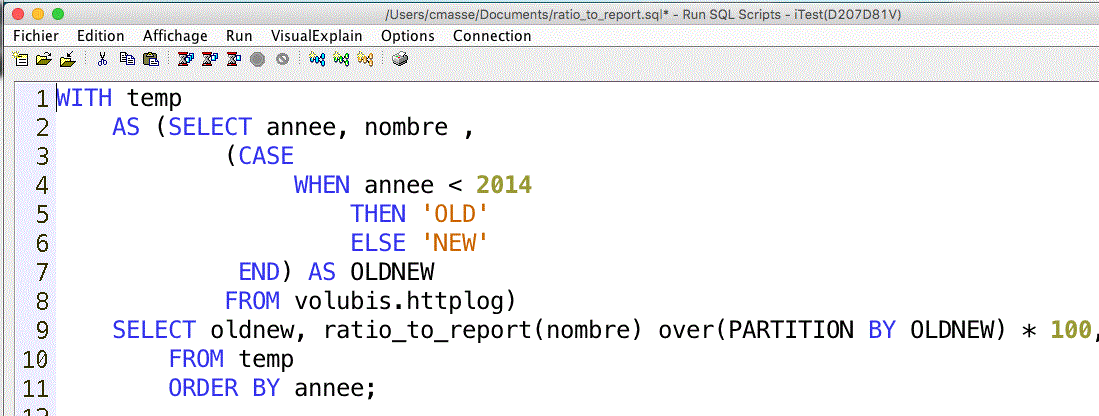Open the Connection menu
Viewport: 1099px width, 416px height.
click(x=492, y=36)
